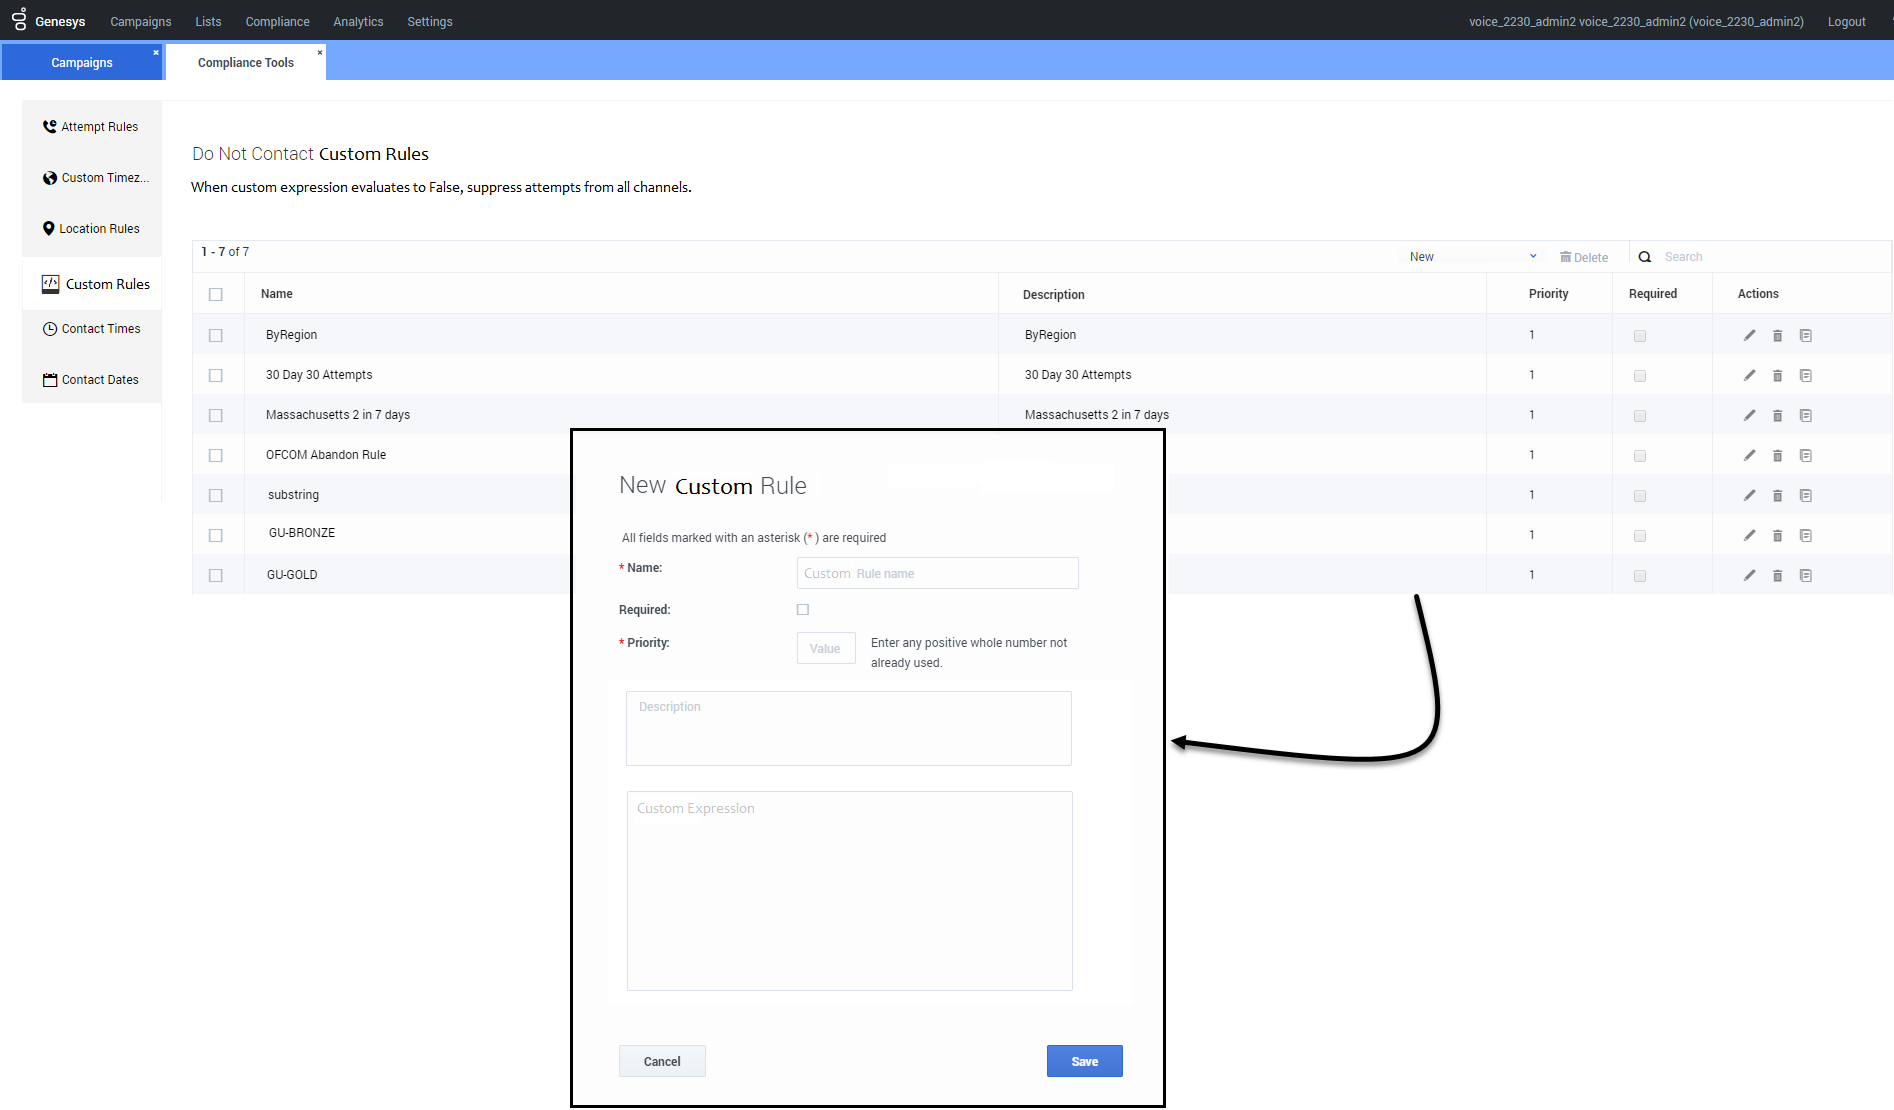The image size is (1894, 1110).
Task: Switch to the Campaigns tab
Action: click(x=82, y=62)
